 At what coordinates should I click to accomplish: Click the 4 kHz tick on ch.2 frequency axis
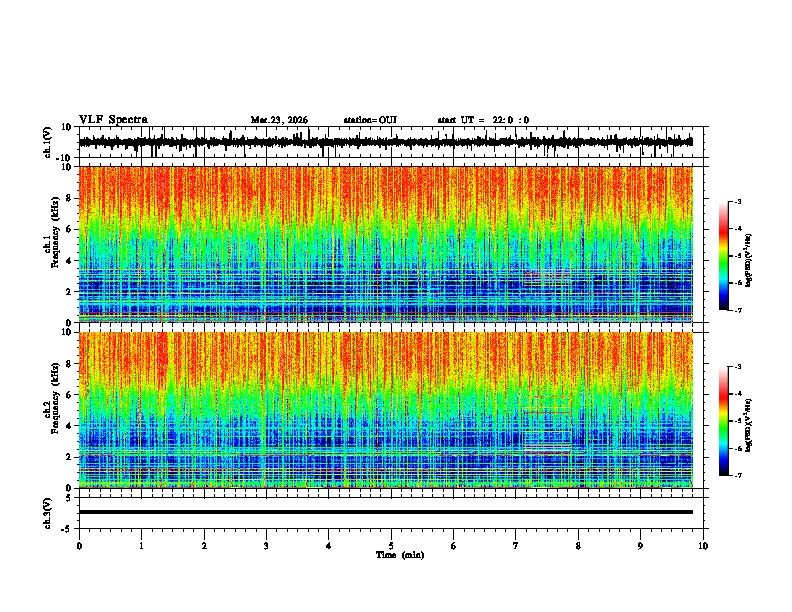coord(69,426)
